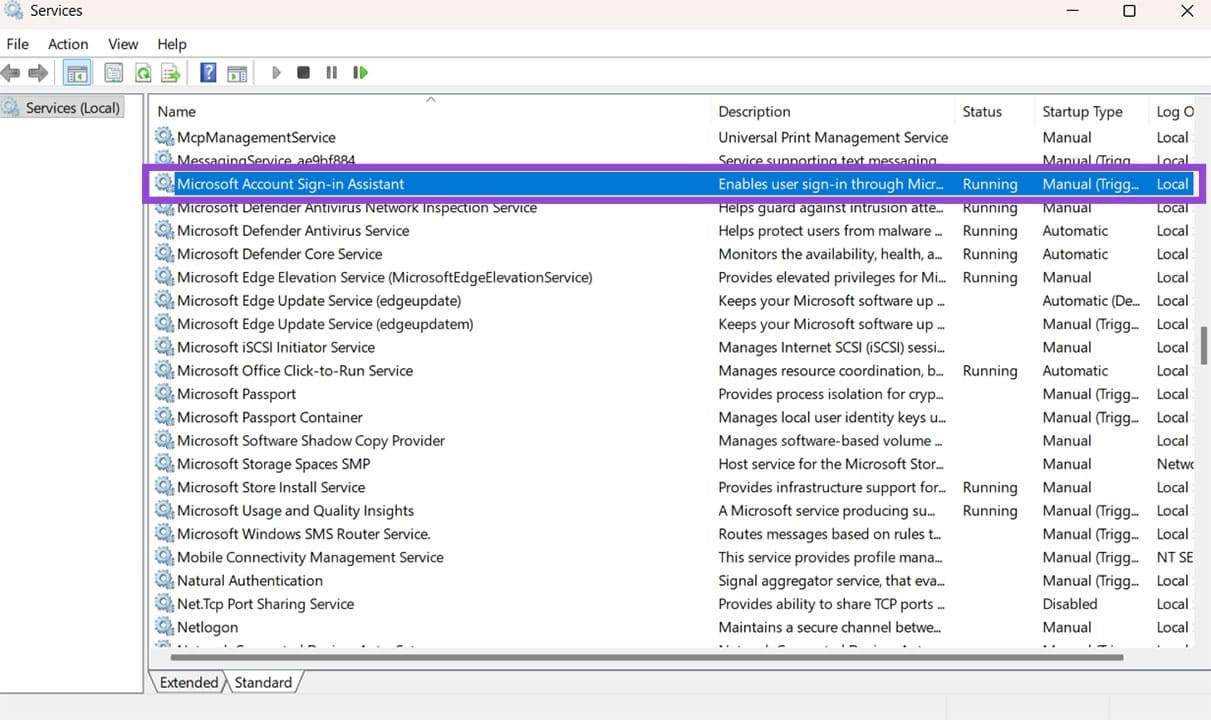Toggle the console tree visibility icon

click(x=76, y=72)
